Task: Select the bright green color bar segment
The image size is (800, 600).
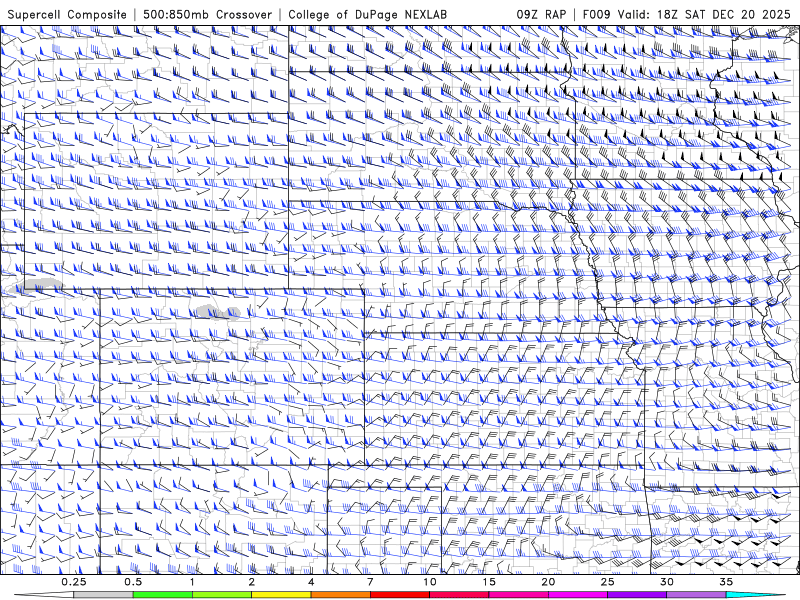Action: coord(163,595)
